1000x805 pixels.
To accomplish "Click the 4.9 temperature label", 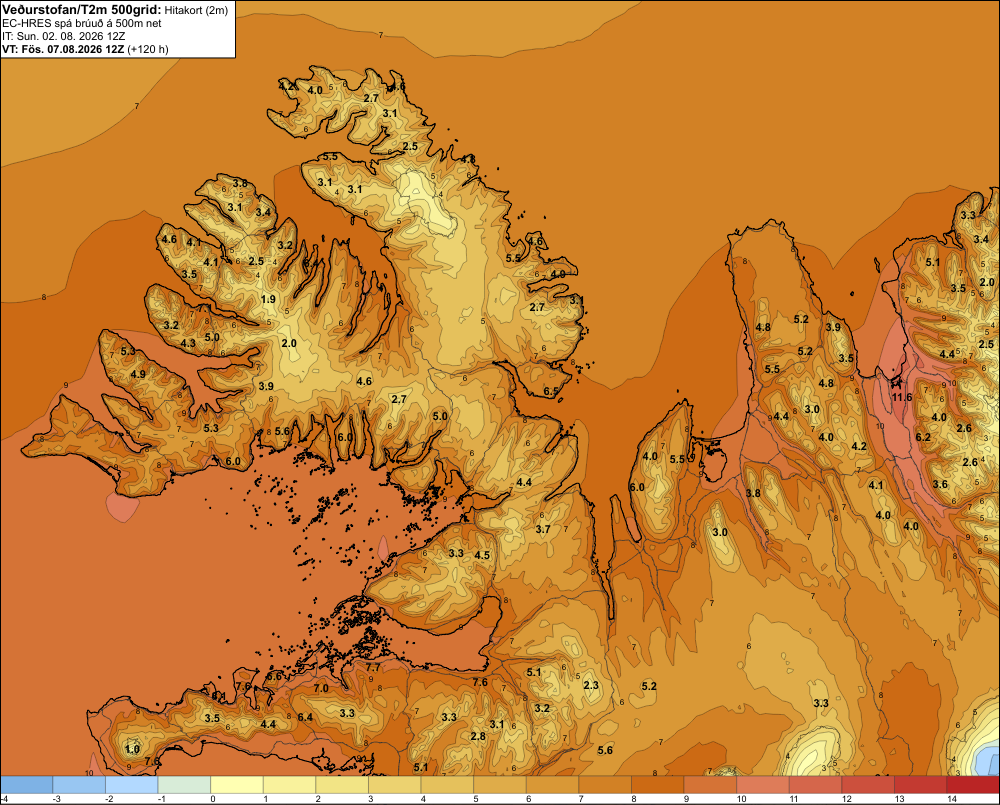I will point(138,374).
